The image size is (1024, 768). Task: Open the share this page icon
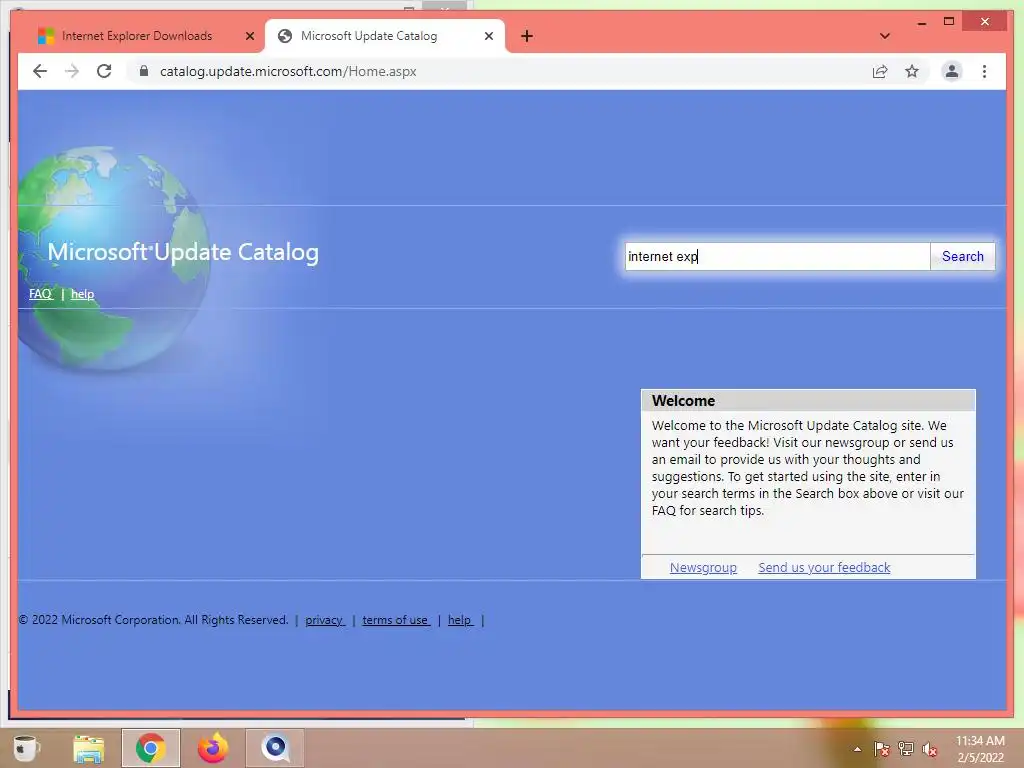click(880, 71)
